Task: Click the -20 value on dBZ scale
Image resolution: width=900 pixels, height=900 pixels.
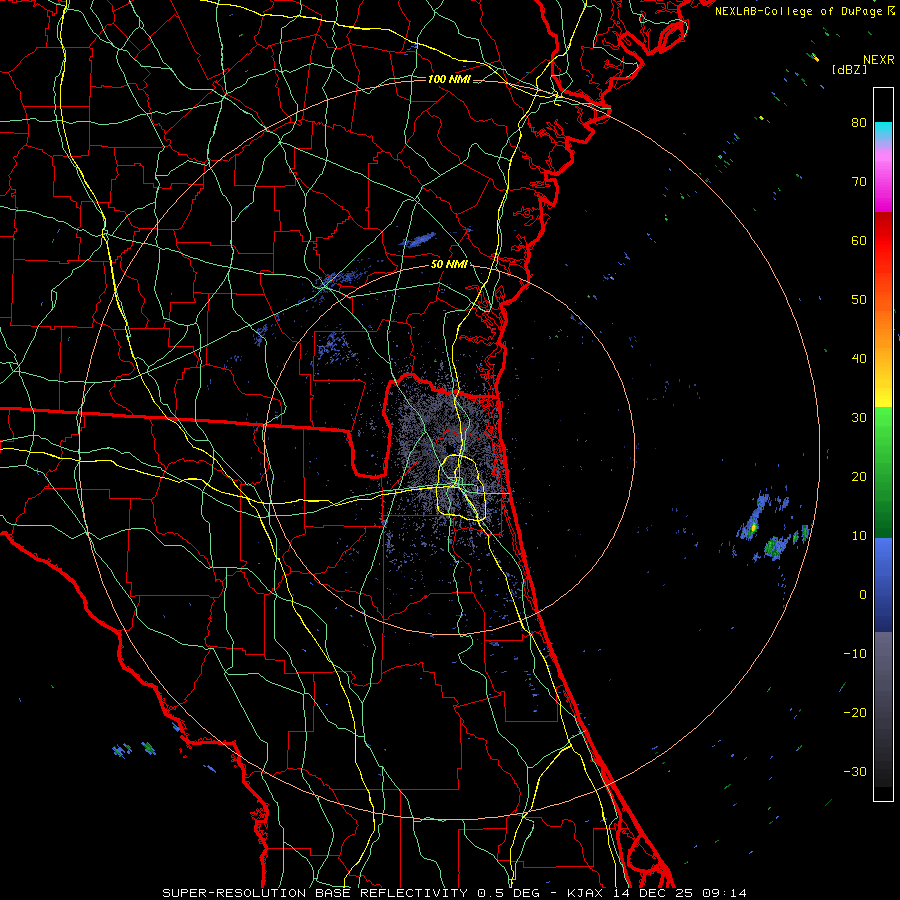Action: 855,713
